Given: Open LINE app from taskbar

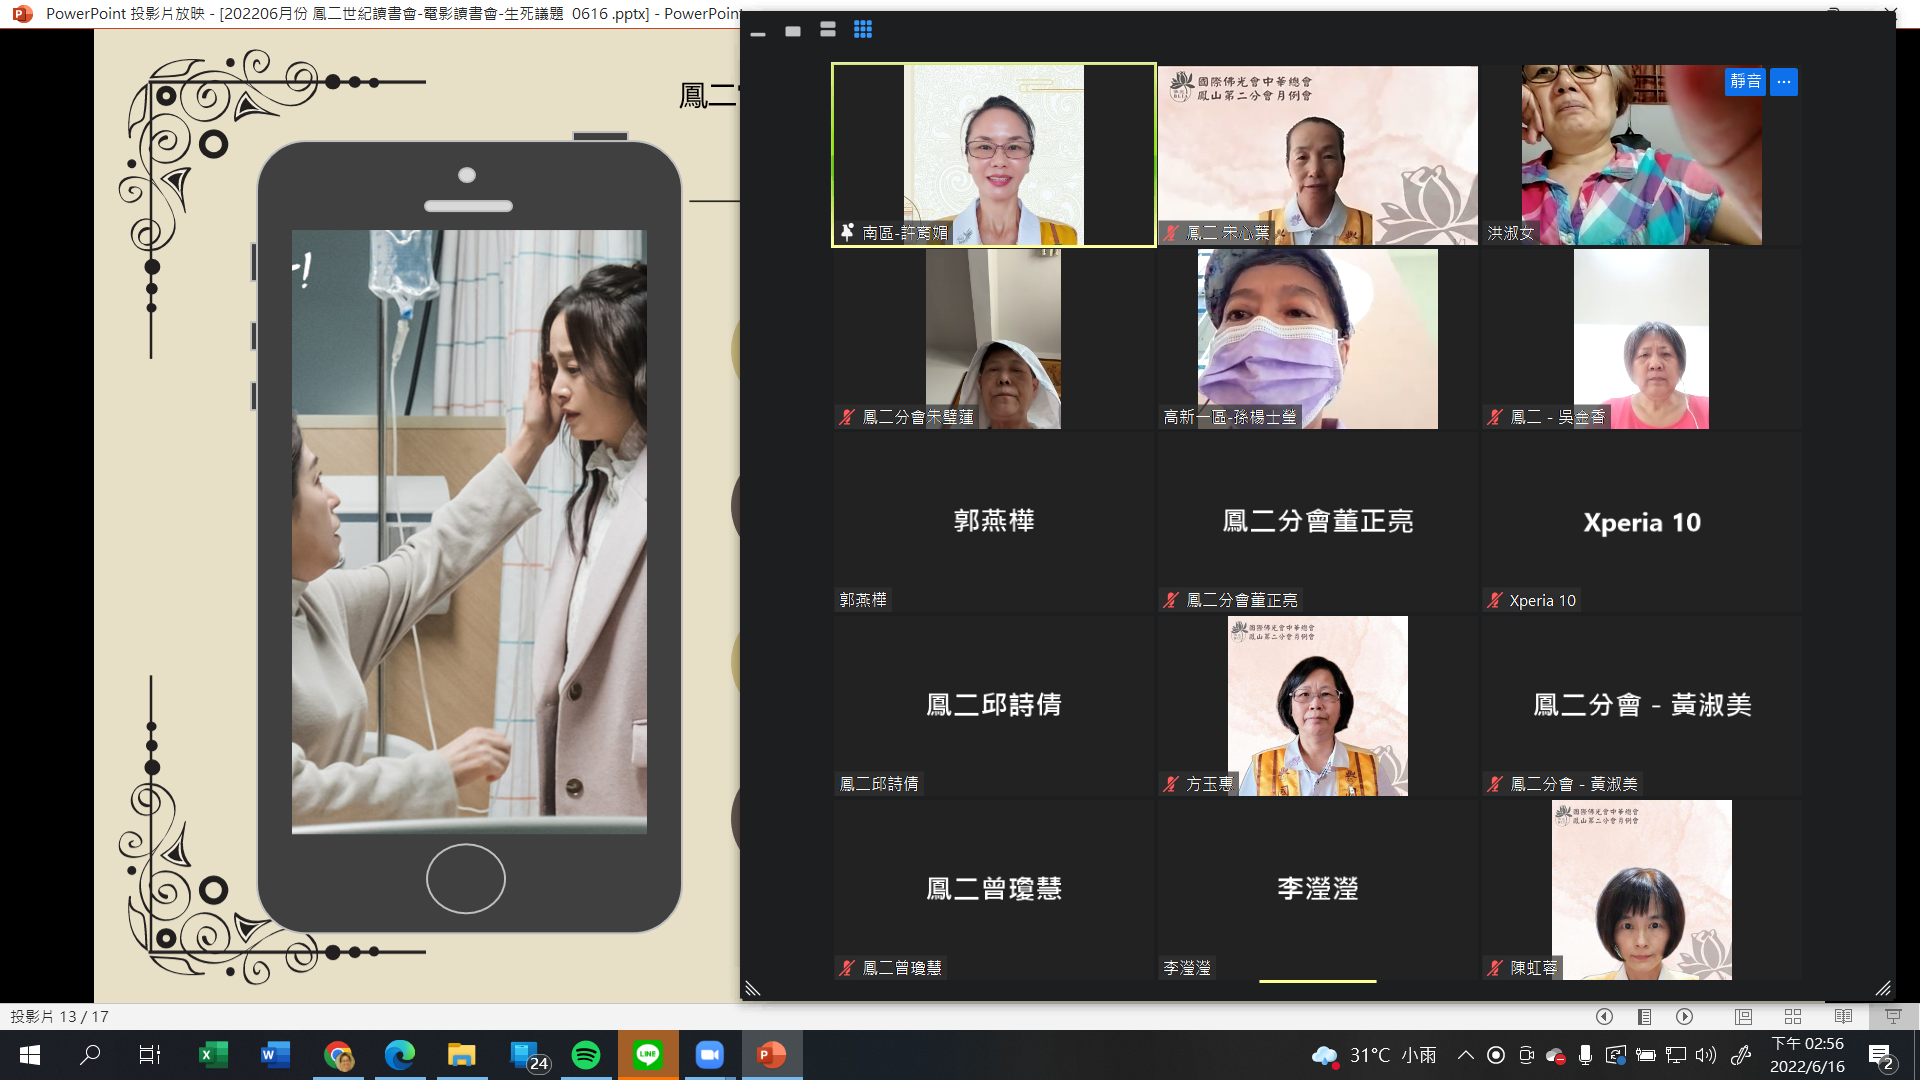Looking at the screenshot, I should (x=648, y=1055).
